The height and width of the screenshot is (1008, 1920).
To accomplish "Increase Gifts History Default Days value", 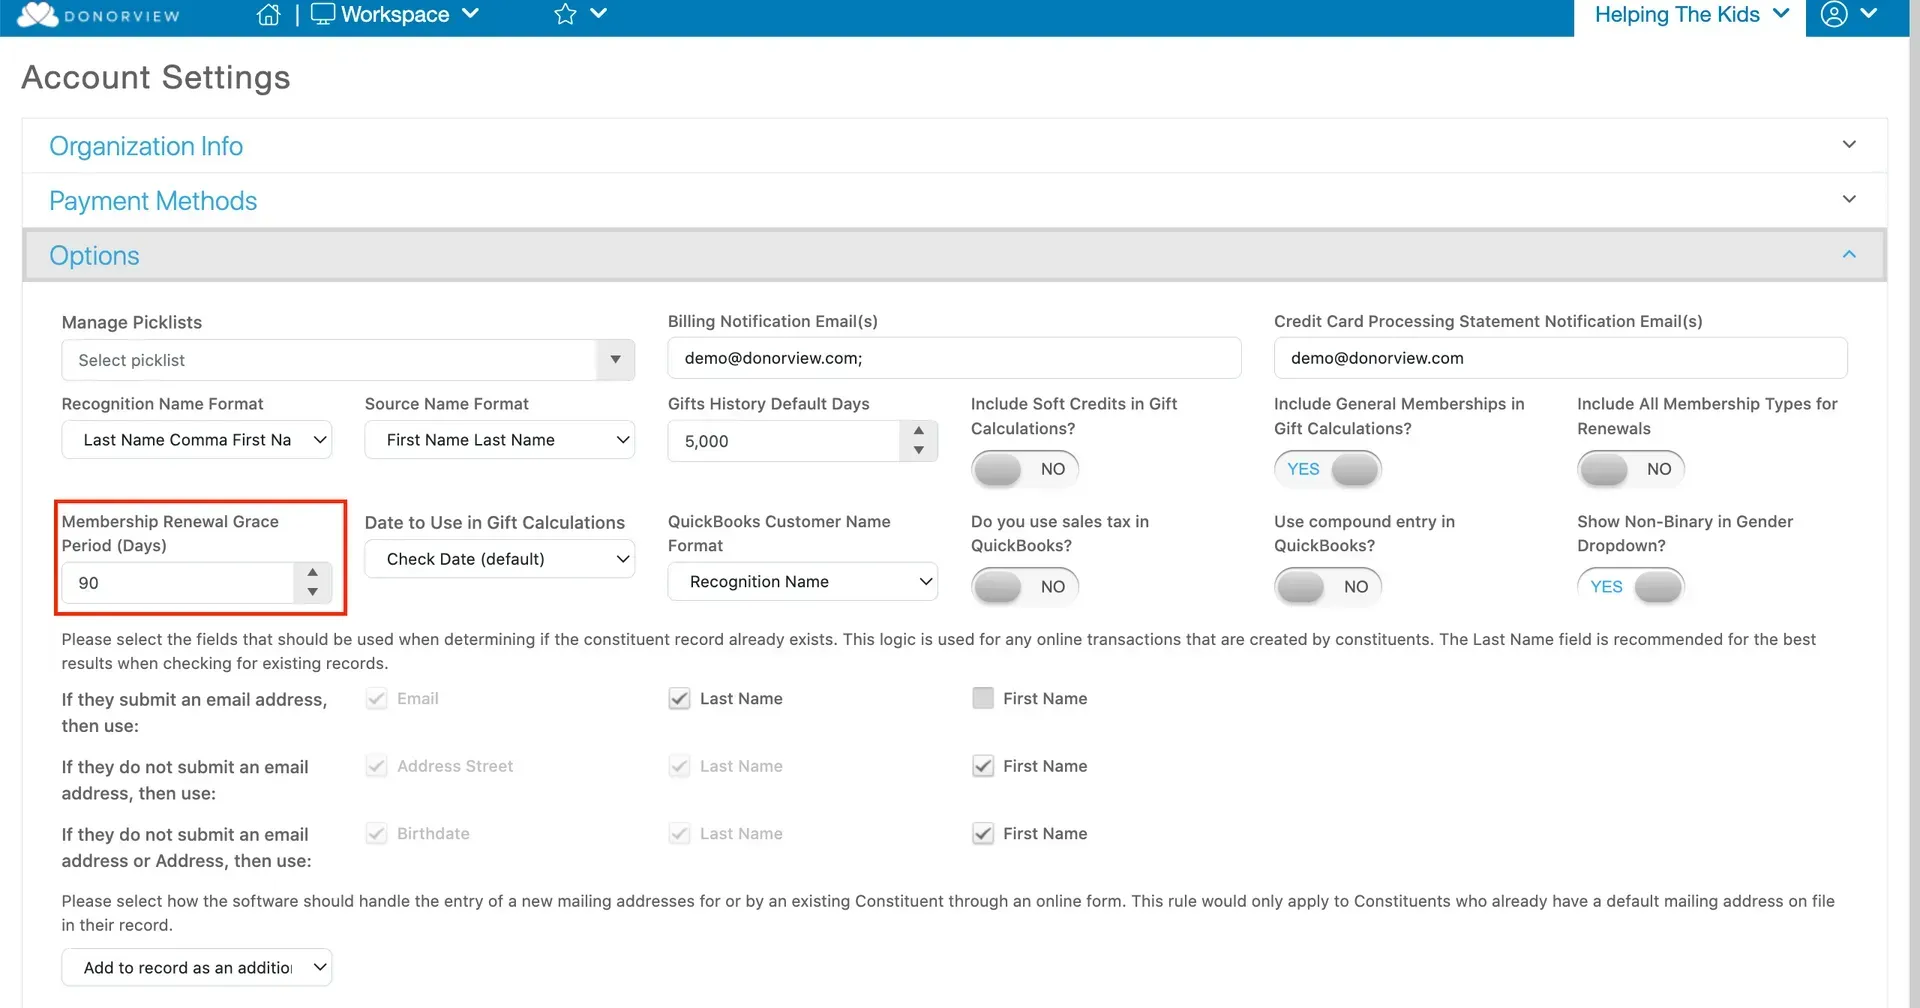I will (x=918, y=431).
